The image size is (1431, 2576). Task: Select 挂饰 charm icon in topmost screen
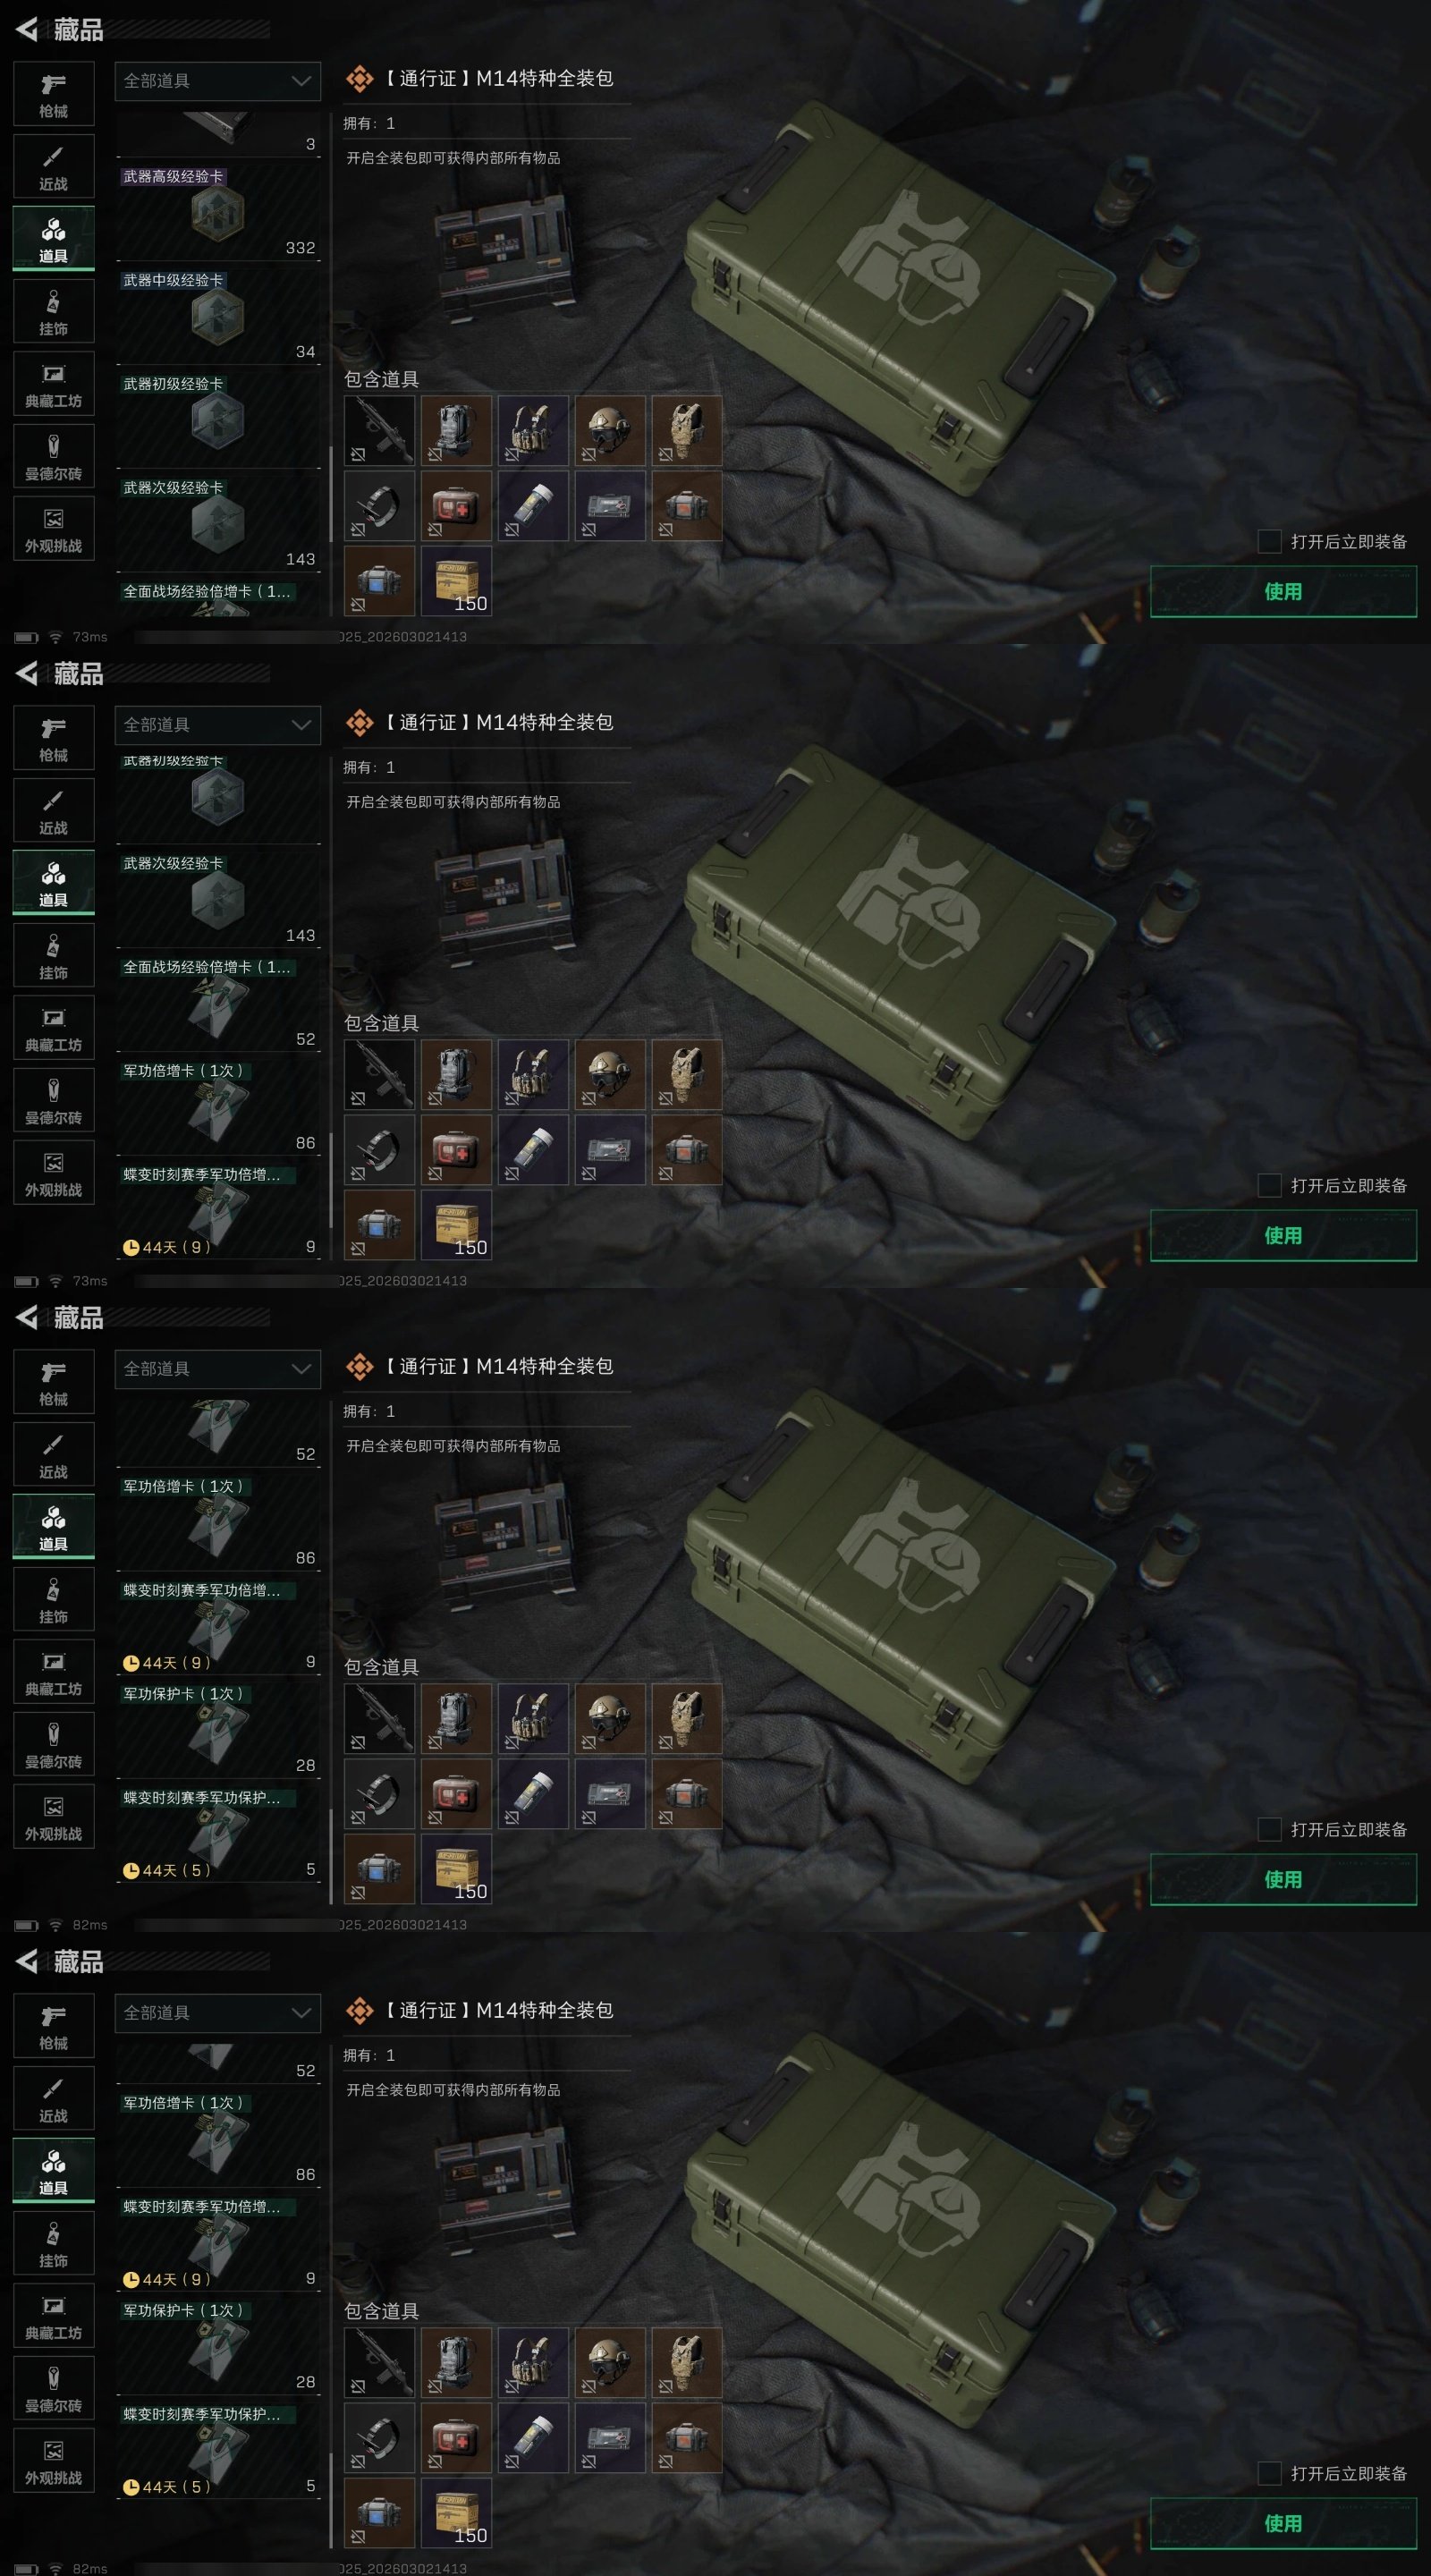pos(54,312)
